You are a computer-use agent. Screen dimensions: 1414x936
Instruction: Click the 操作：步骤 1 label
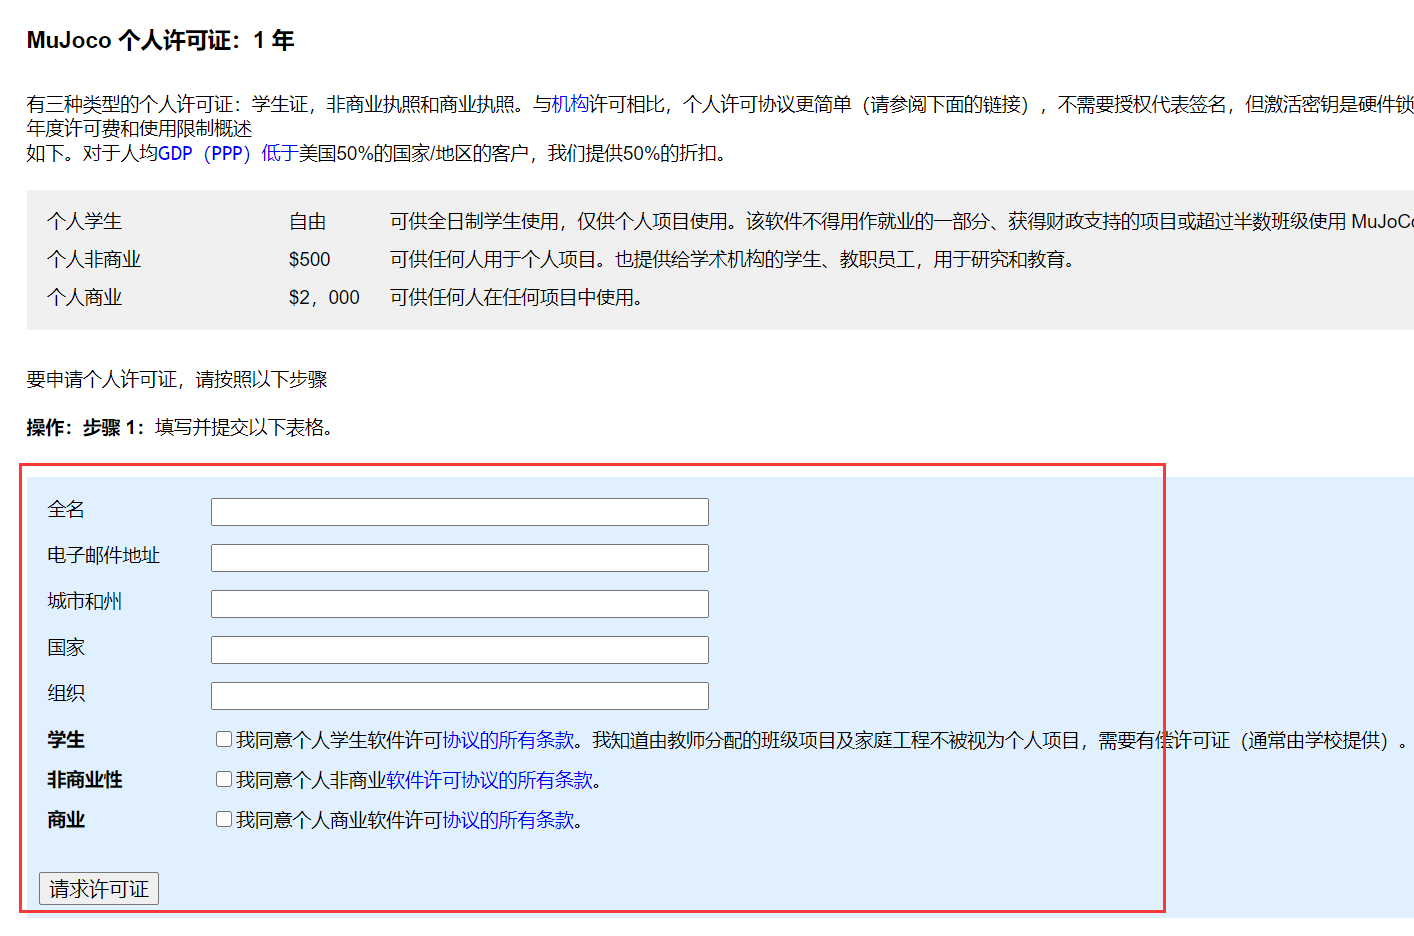[86, 428]
